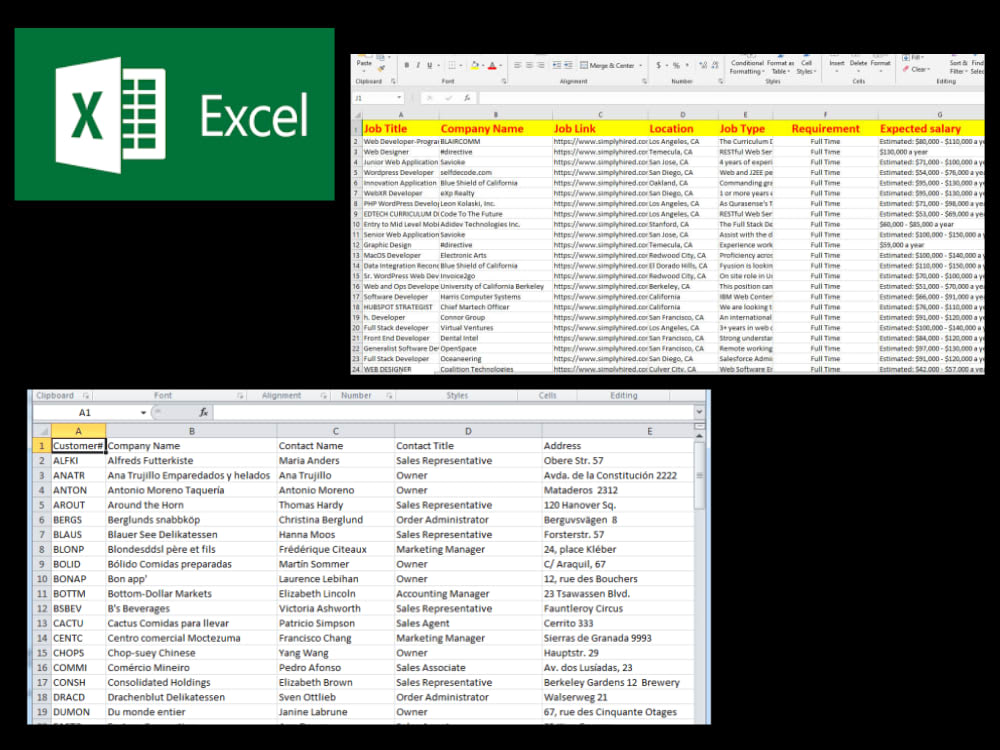Open Name Box dropdown showing J1
Viewport: 1000px width, 750px height.
coord(399,98)
